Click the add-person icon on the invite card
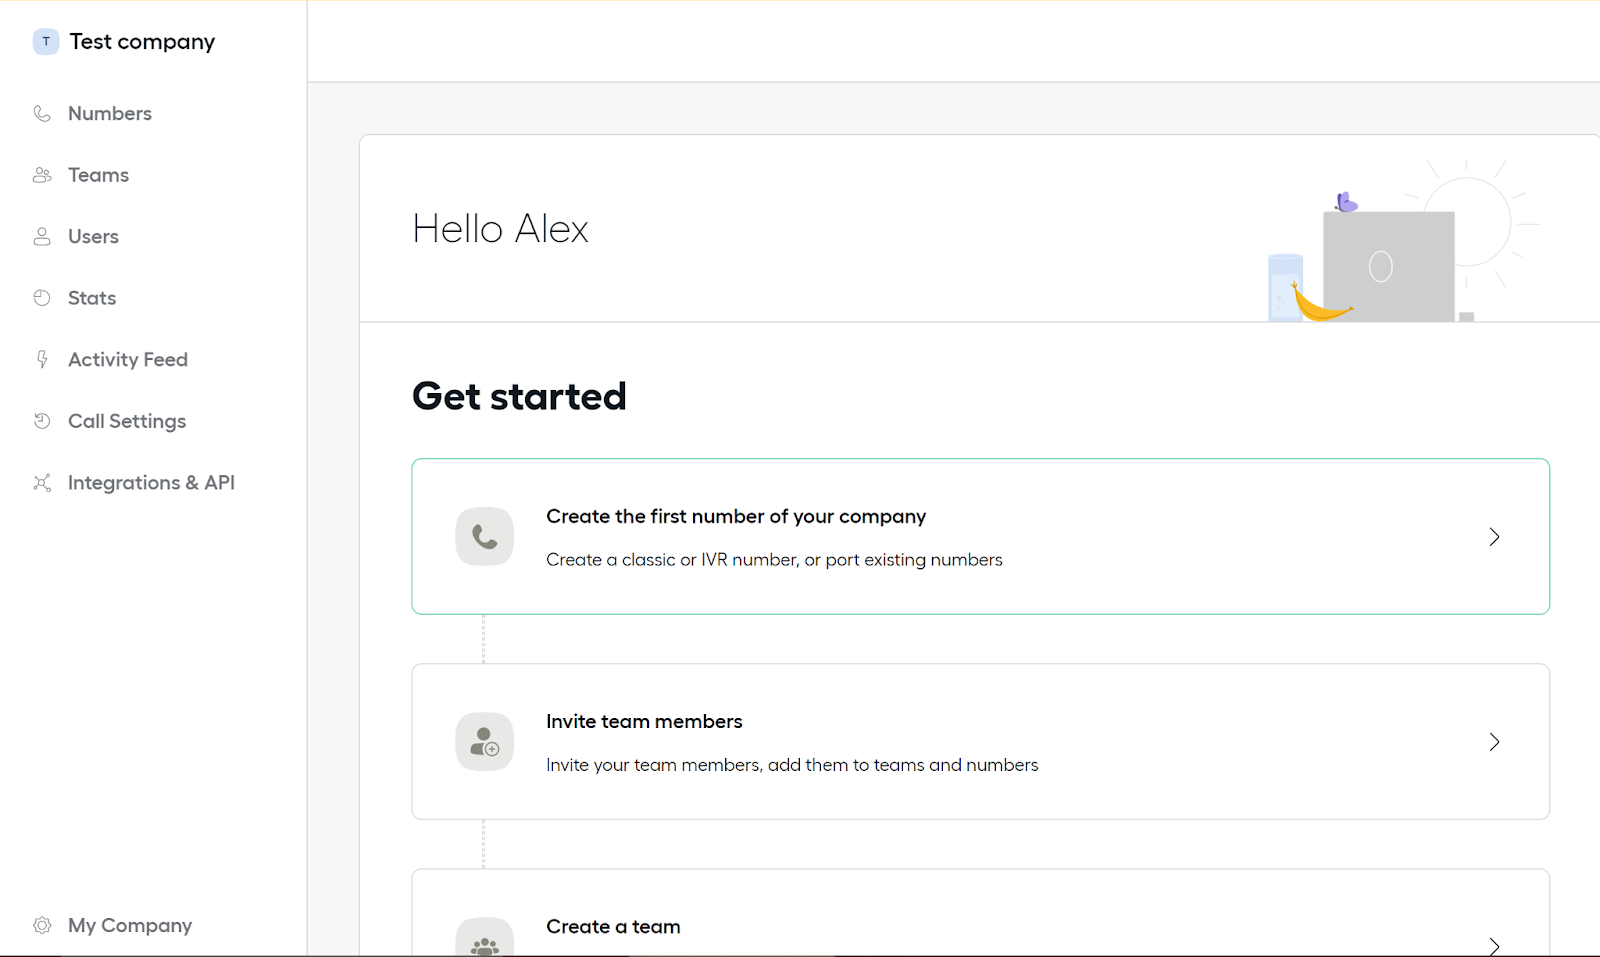Screen dimensions: 1600x957 pos(484,742)
